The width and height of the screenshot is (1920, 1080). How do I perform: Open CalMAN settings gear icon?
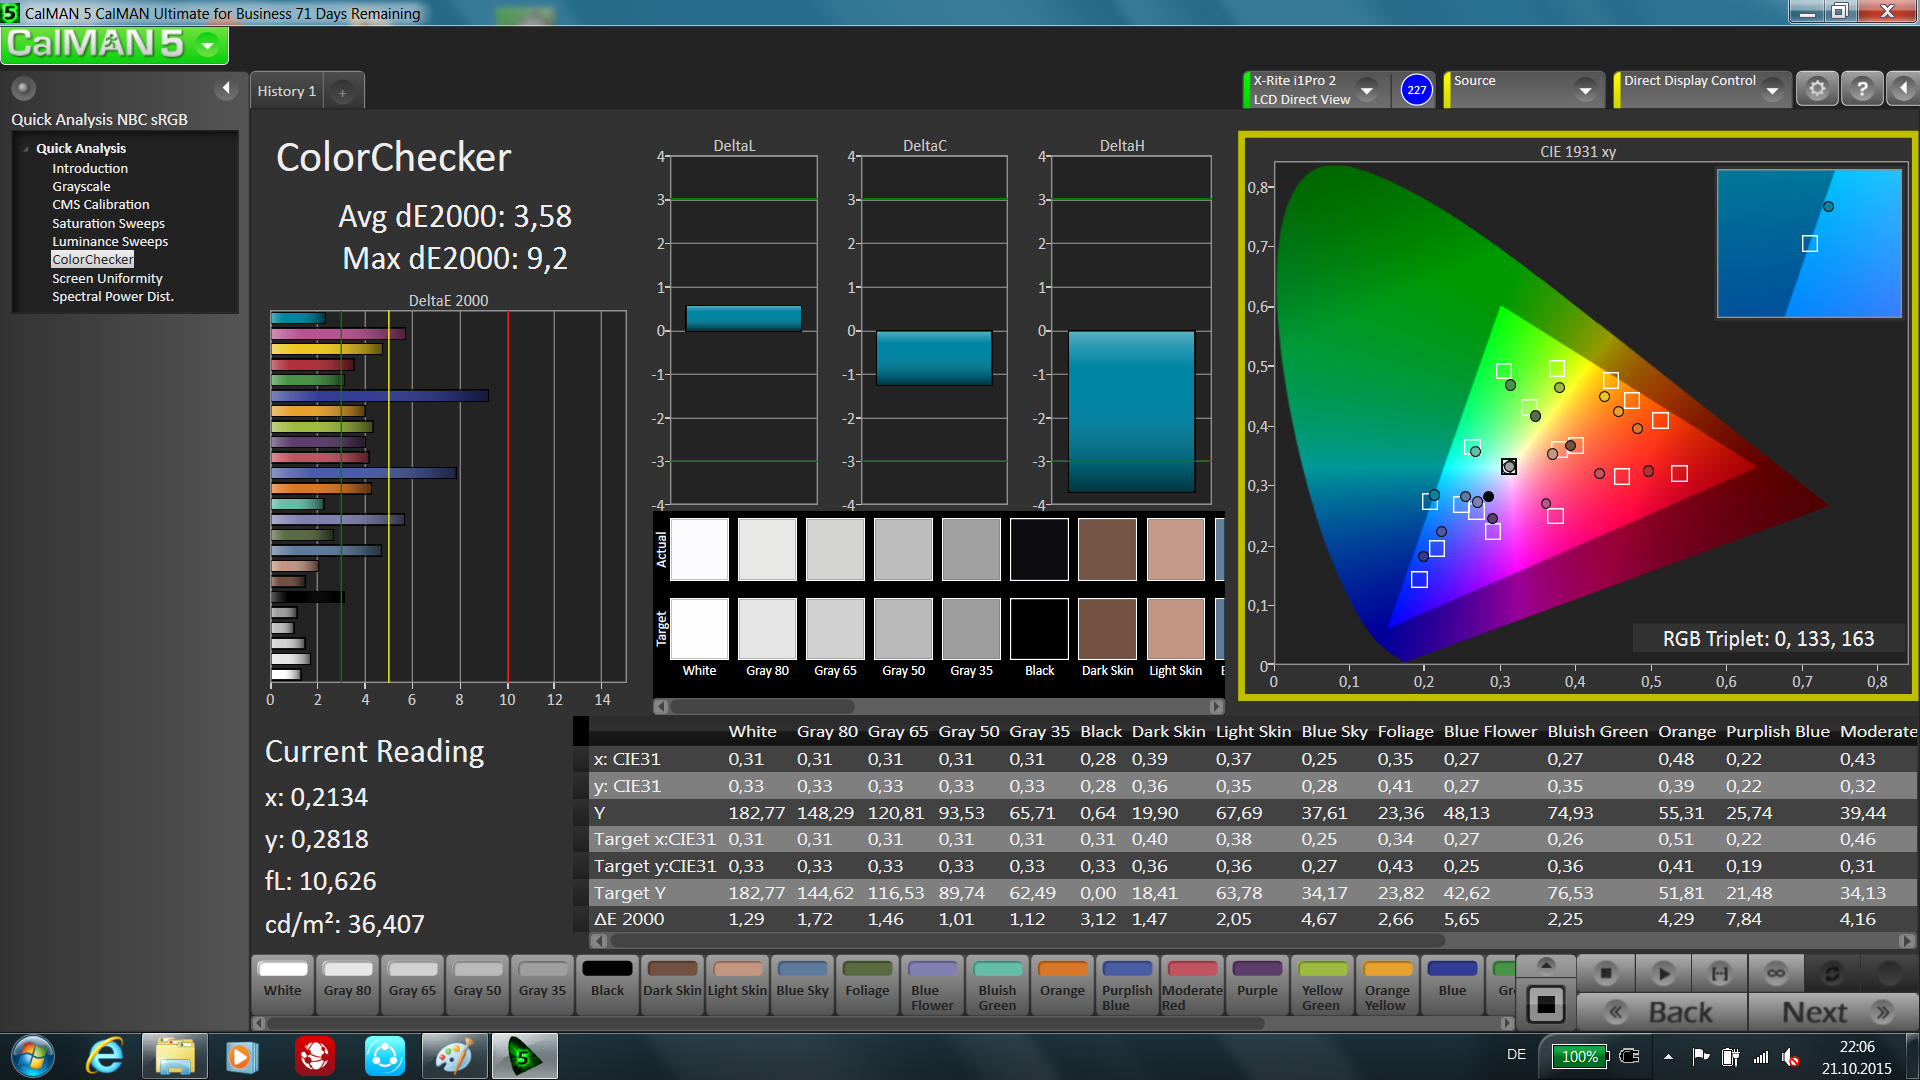[x=1817, y=89]
